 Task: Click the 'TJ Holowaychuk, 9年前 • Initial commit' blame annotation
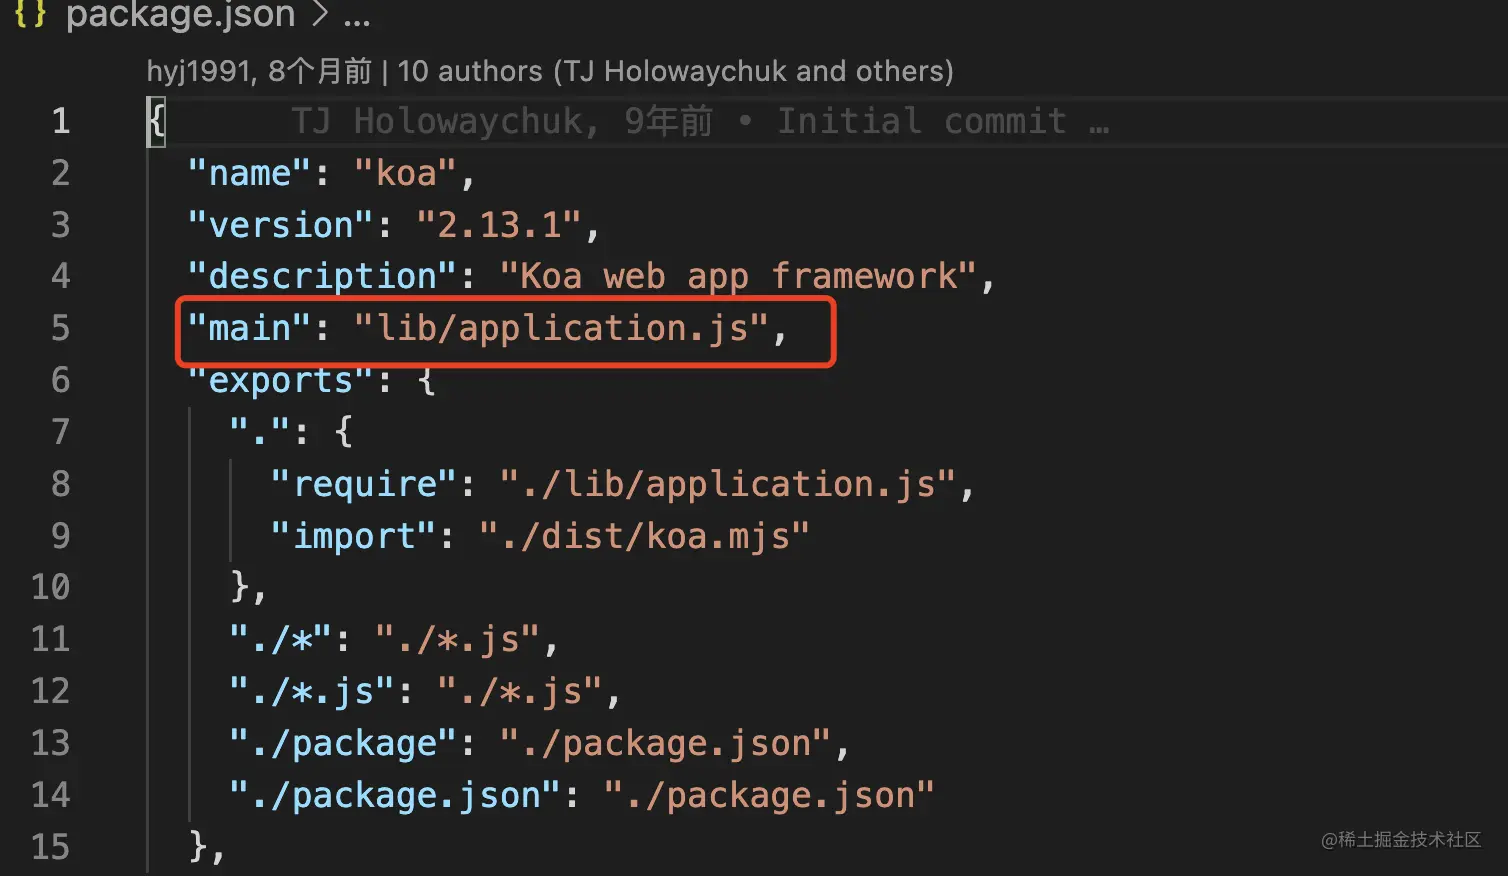click(700, 121)
